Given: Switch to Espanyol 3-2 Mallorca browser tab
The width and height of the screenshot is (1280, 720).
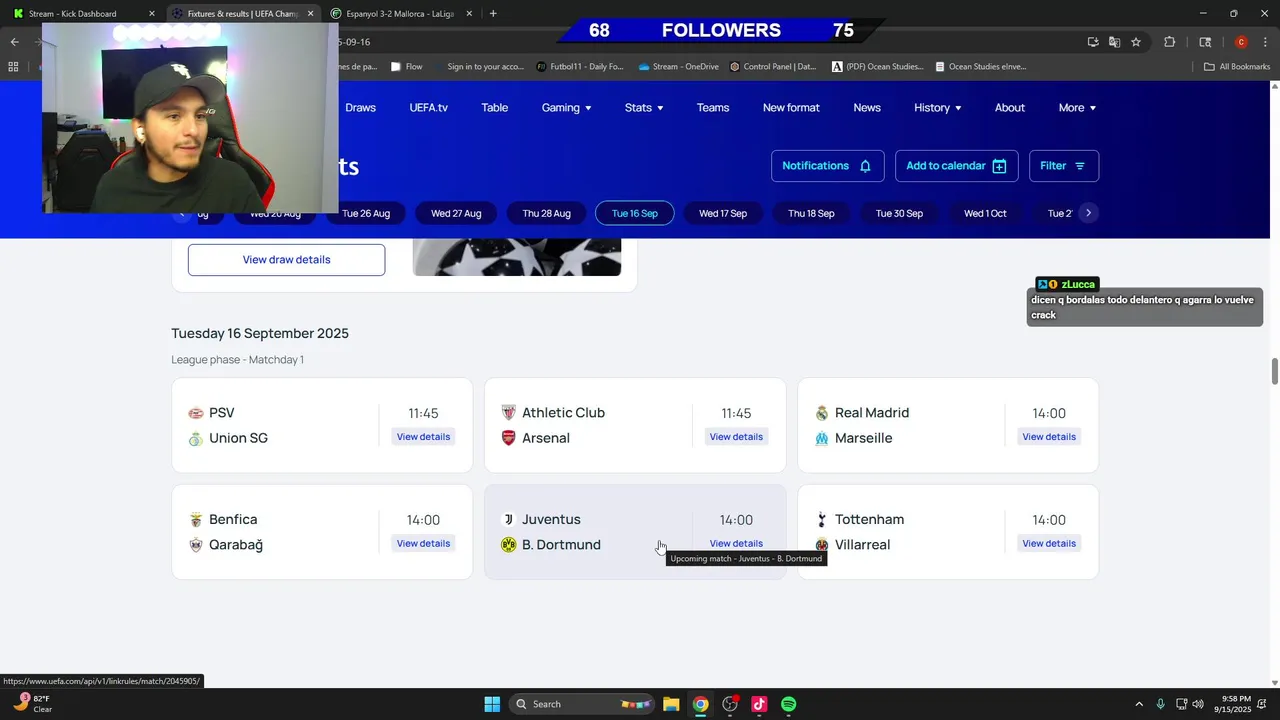Looking at the screenshot, I should (x=400, y=14).
